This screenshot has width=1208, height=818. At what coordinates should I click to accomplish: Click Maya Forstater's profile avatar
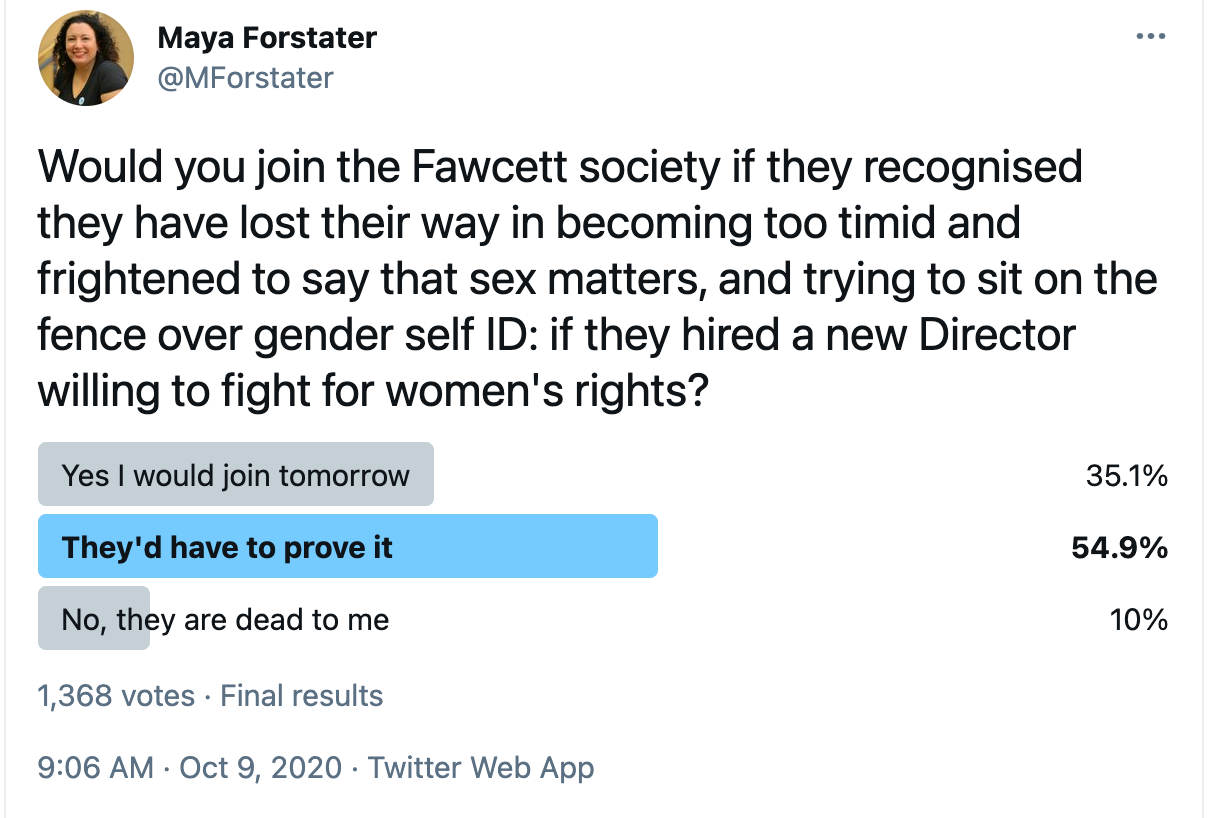[85, 59]
